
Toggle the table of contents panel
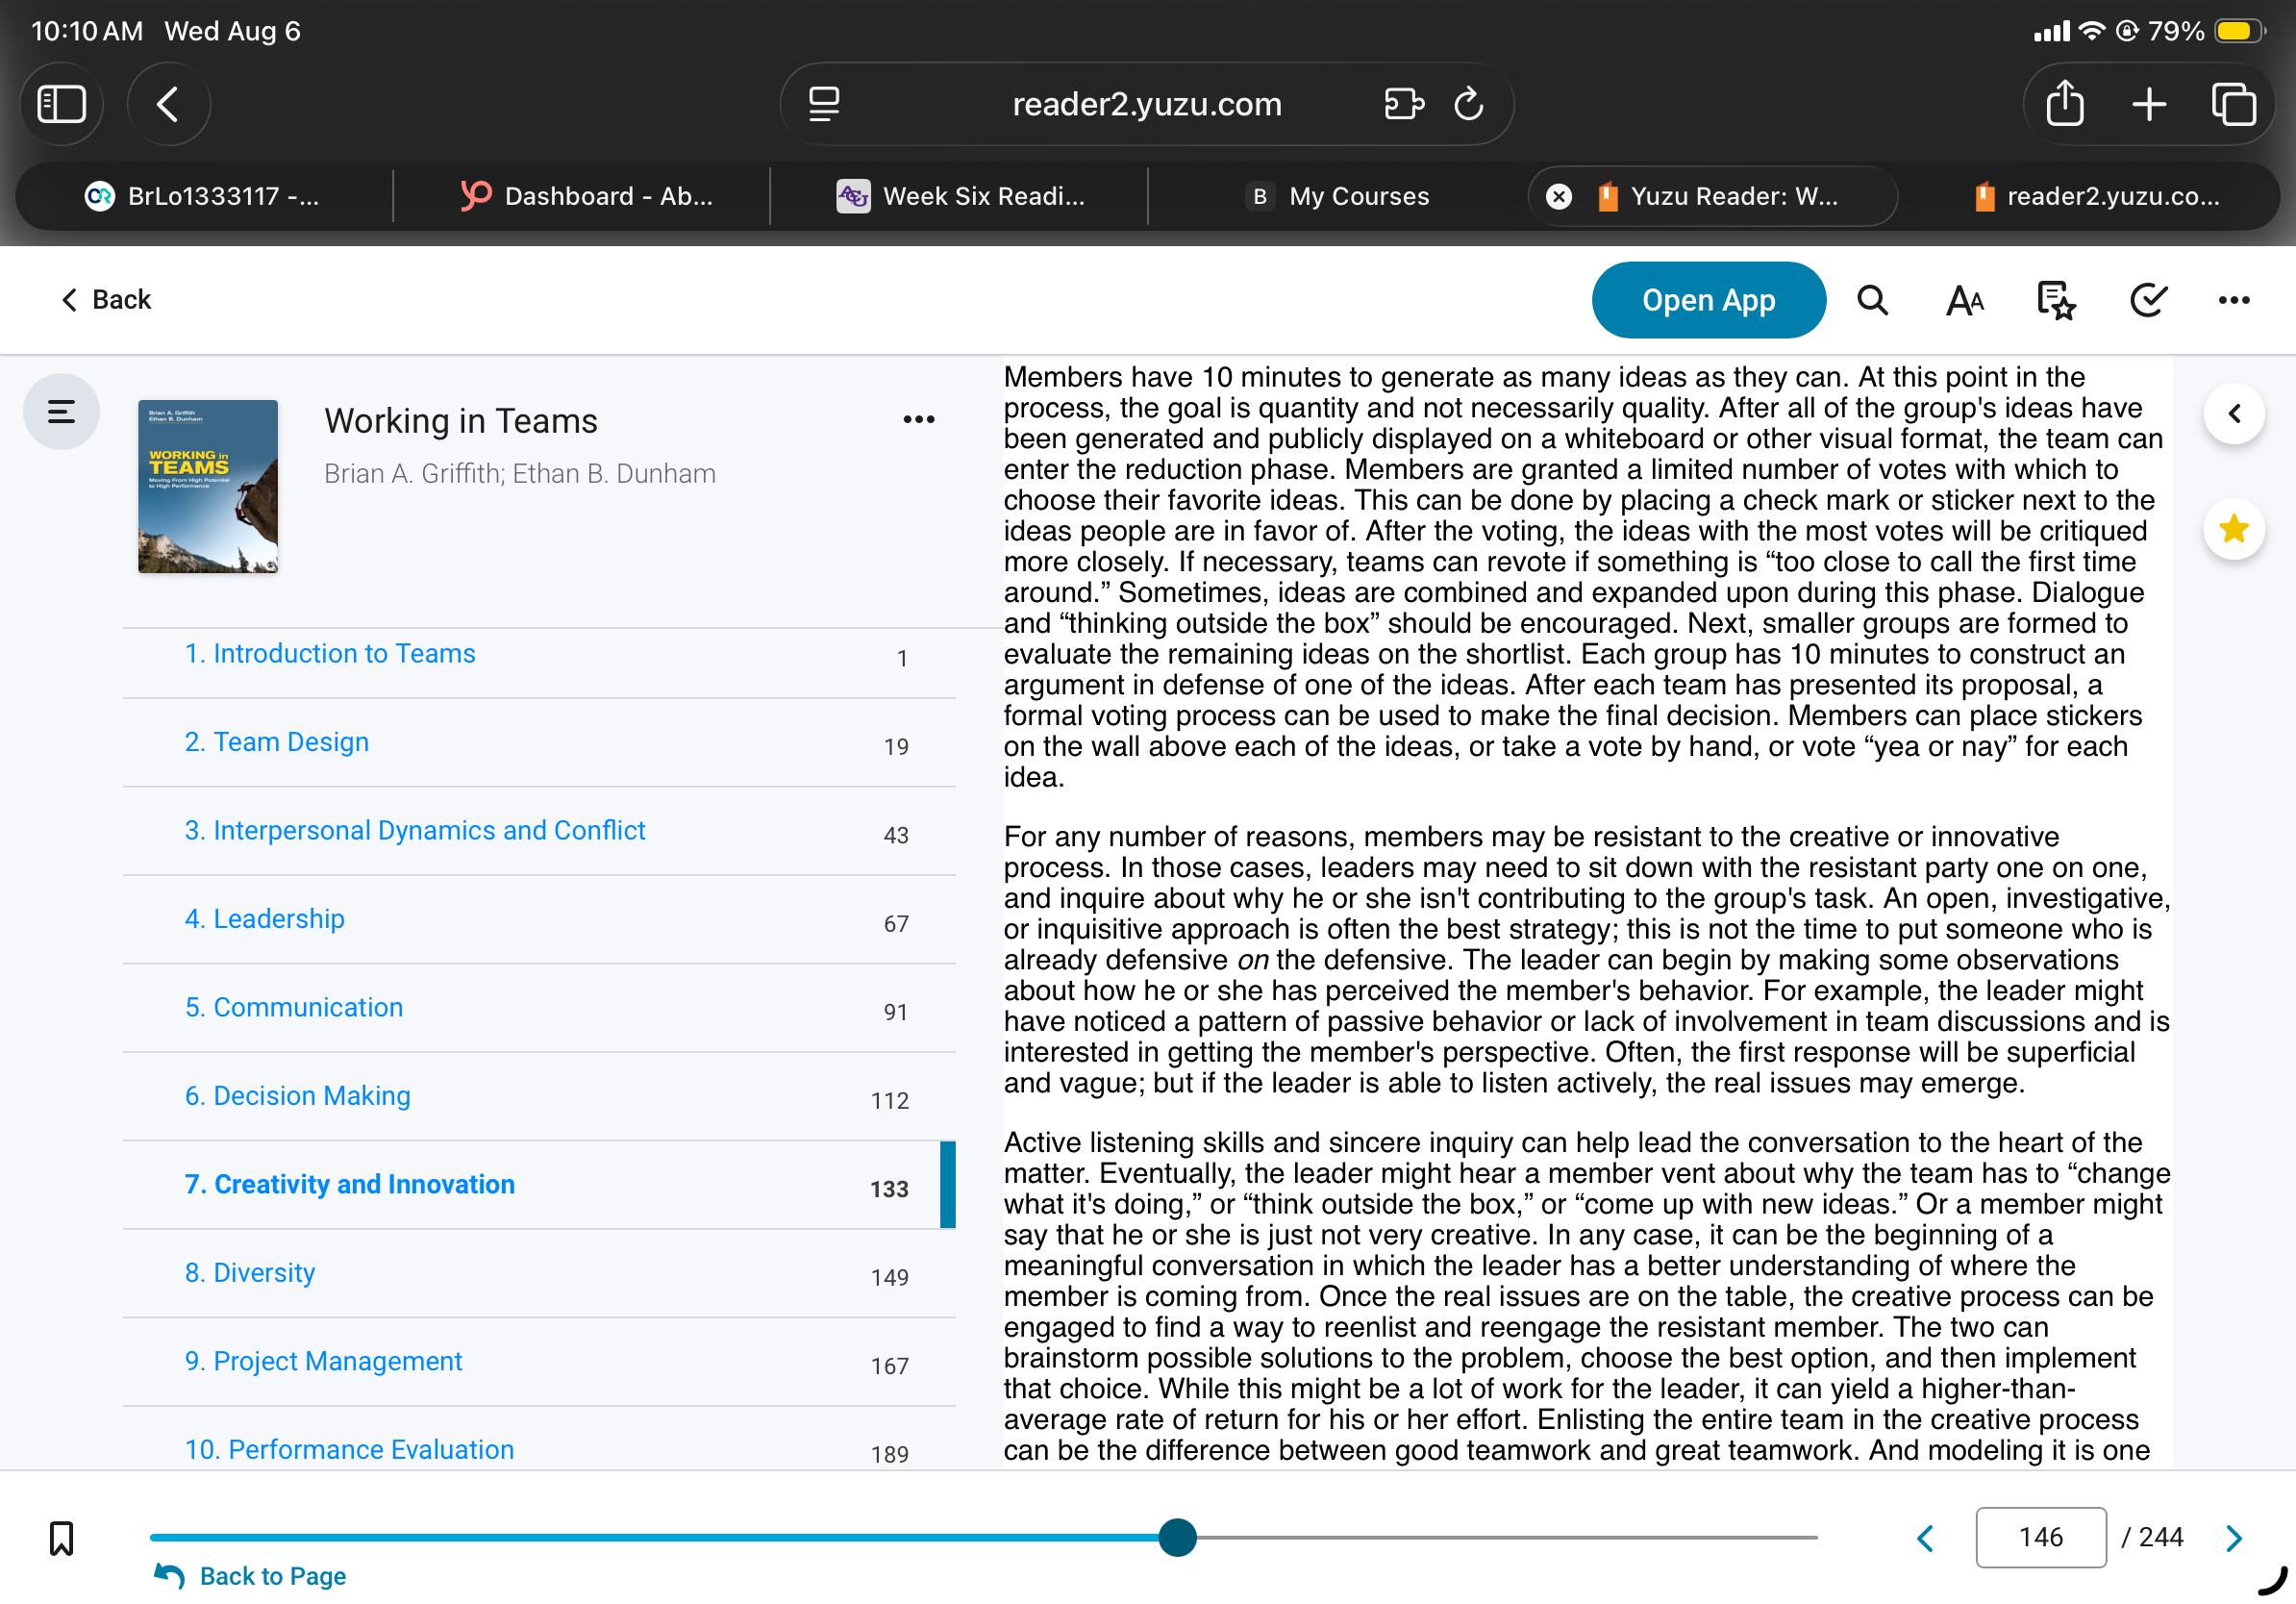tap(61, 411)
